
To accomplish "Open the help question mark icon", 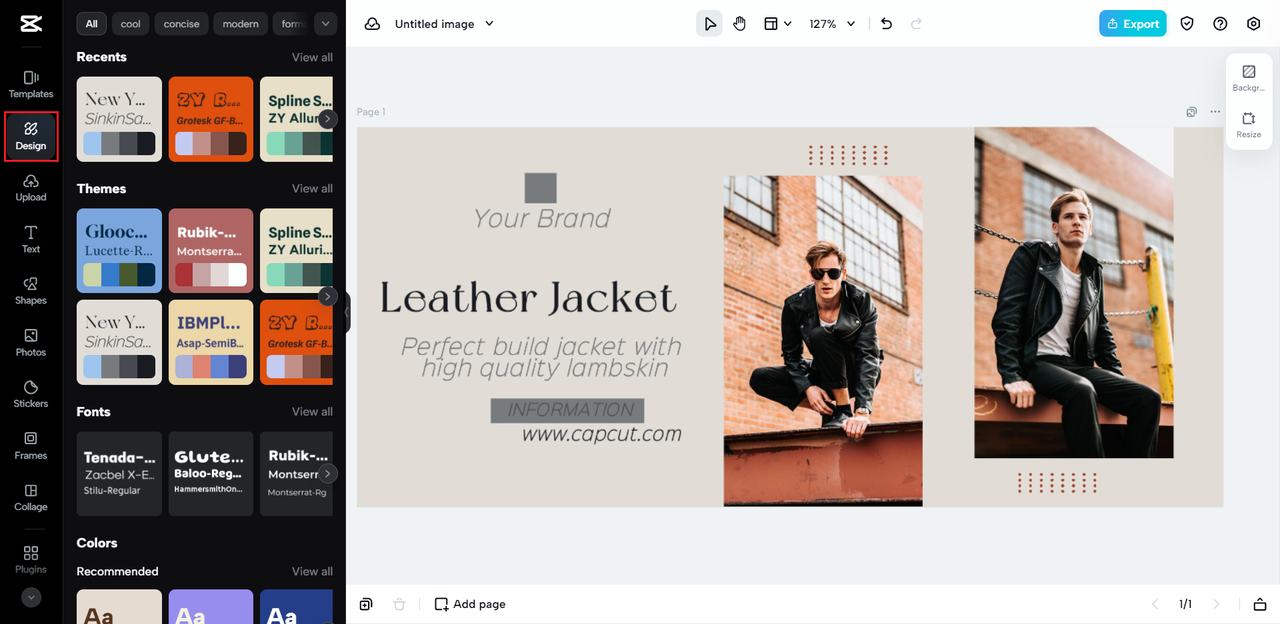I will 1220,24.
